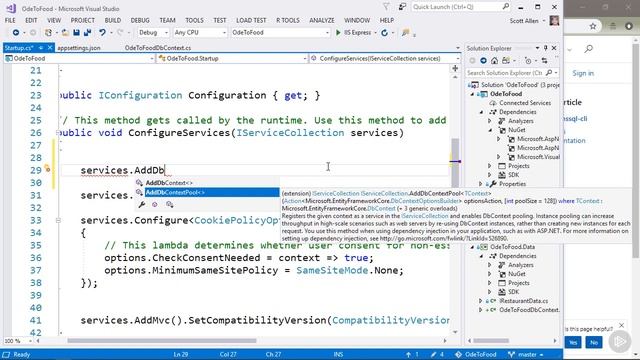Screen dimensions: 640x360
Task: Click Solution Explorer pending changes filter icon
Action: point(528,61)
